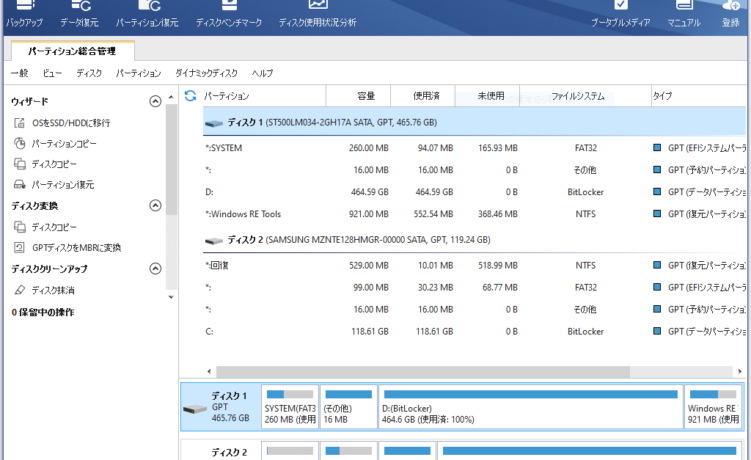751x460 pixels.
Task: Refresh partition list with blue refresh icon
Action: 190,96
